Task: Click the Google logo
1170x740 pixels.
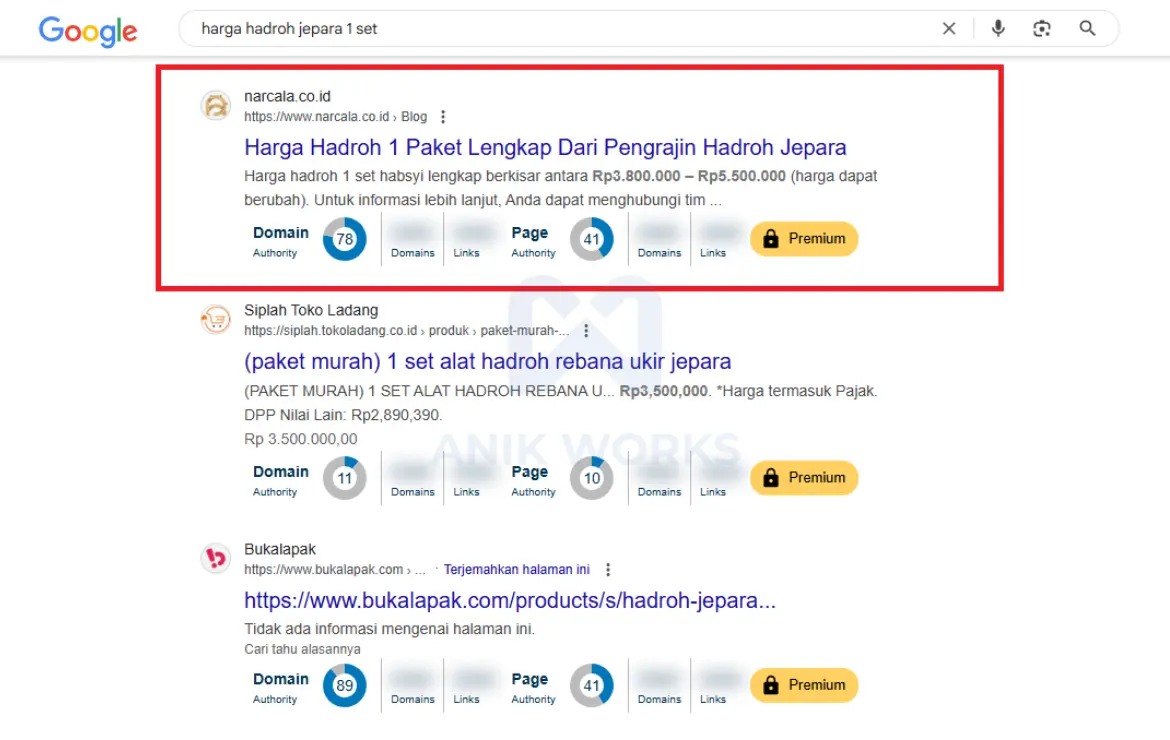Action: (x=88, y=30)
